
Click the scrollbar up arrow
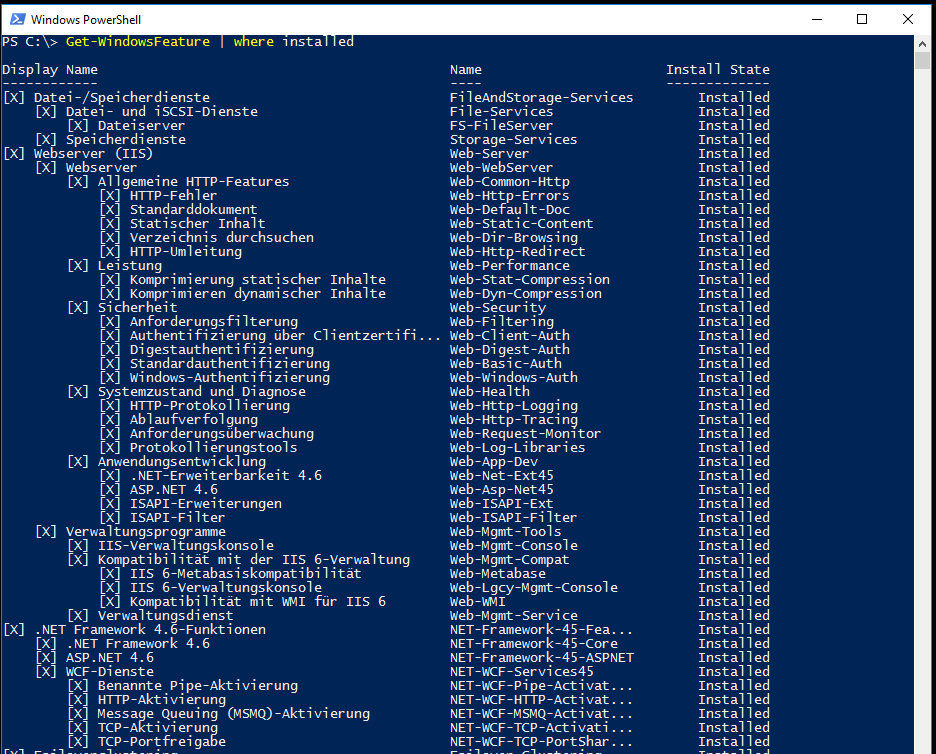[x=922, y=43]
